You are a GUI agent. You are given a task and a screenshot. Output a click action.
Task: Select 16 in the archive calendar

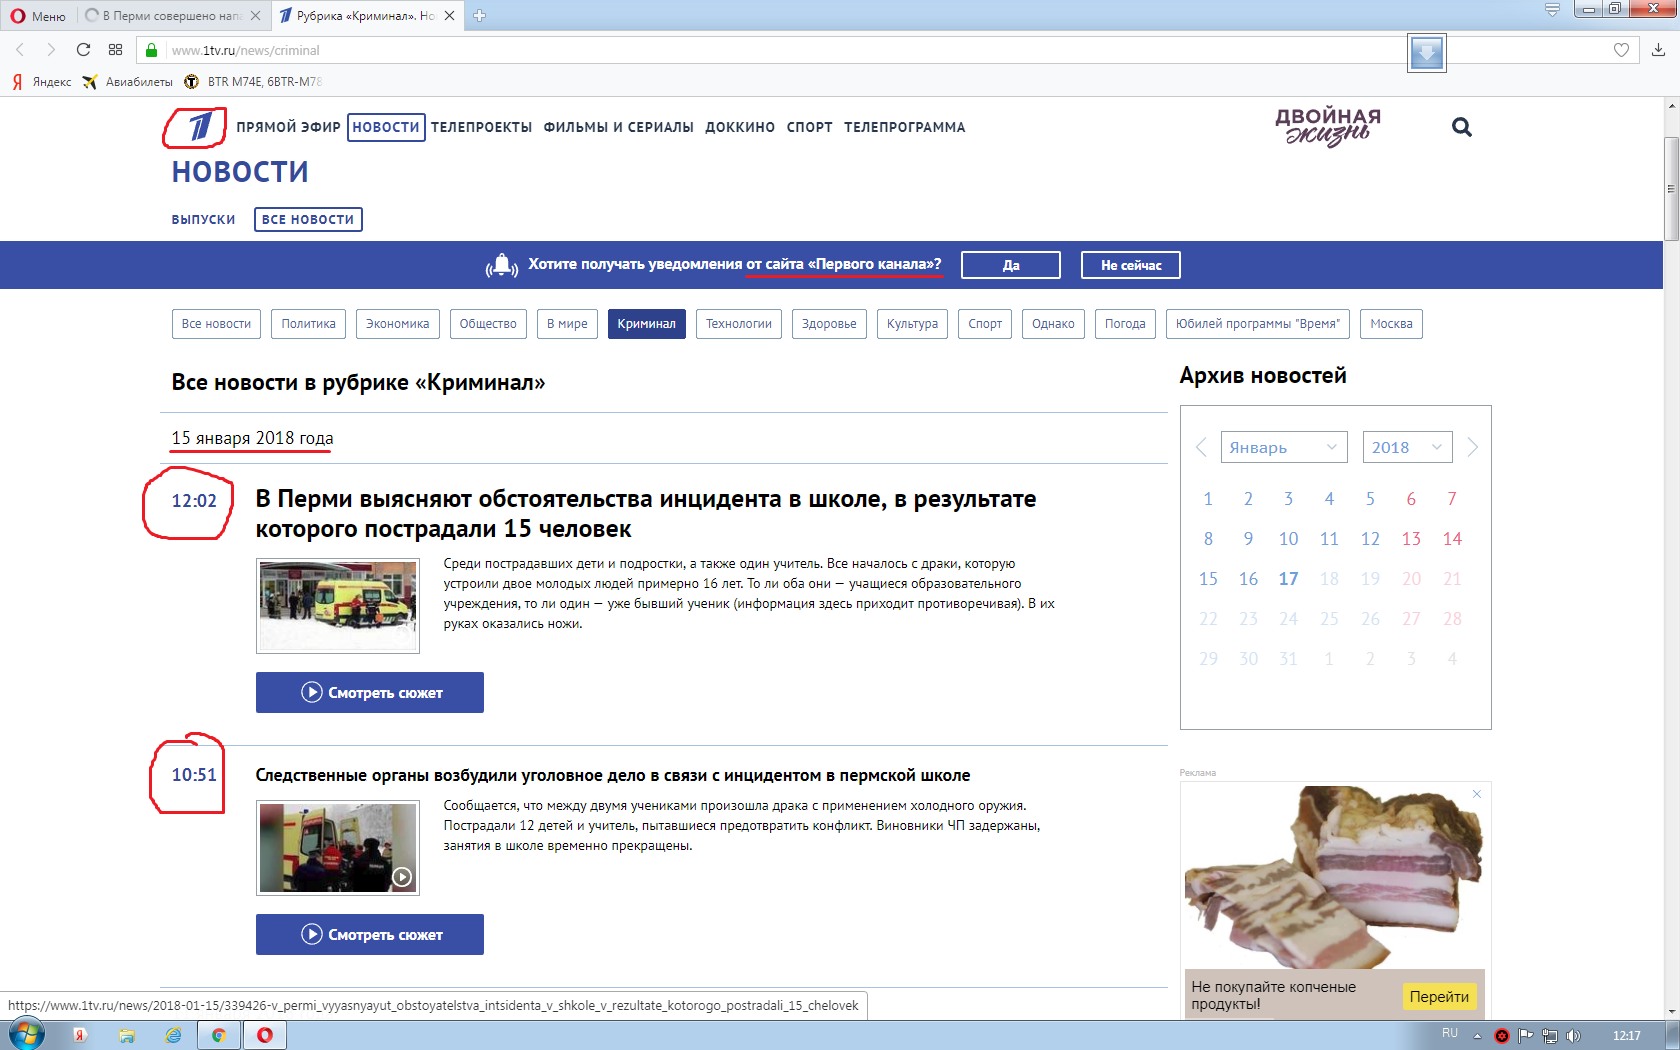1248,579
